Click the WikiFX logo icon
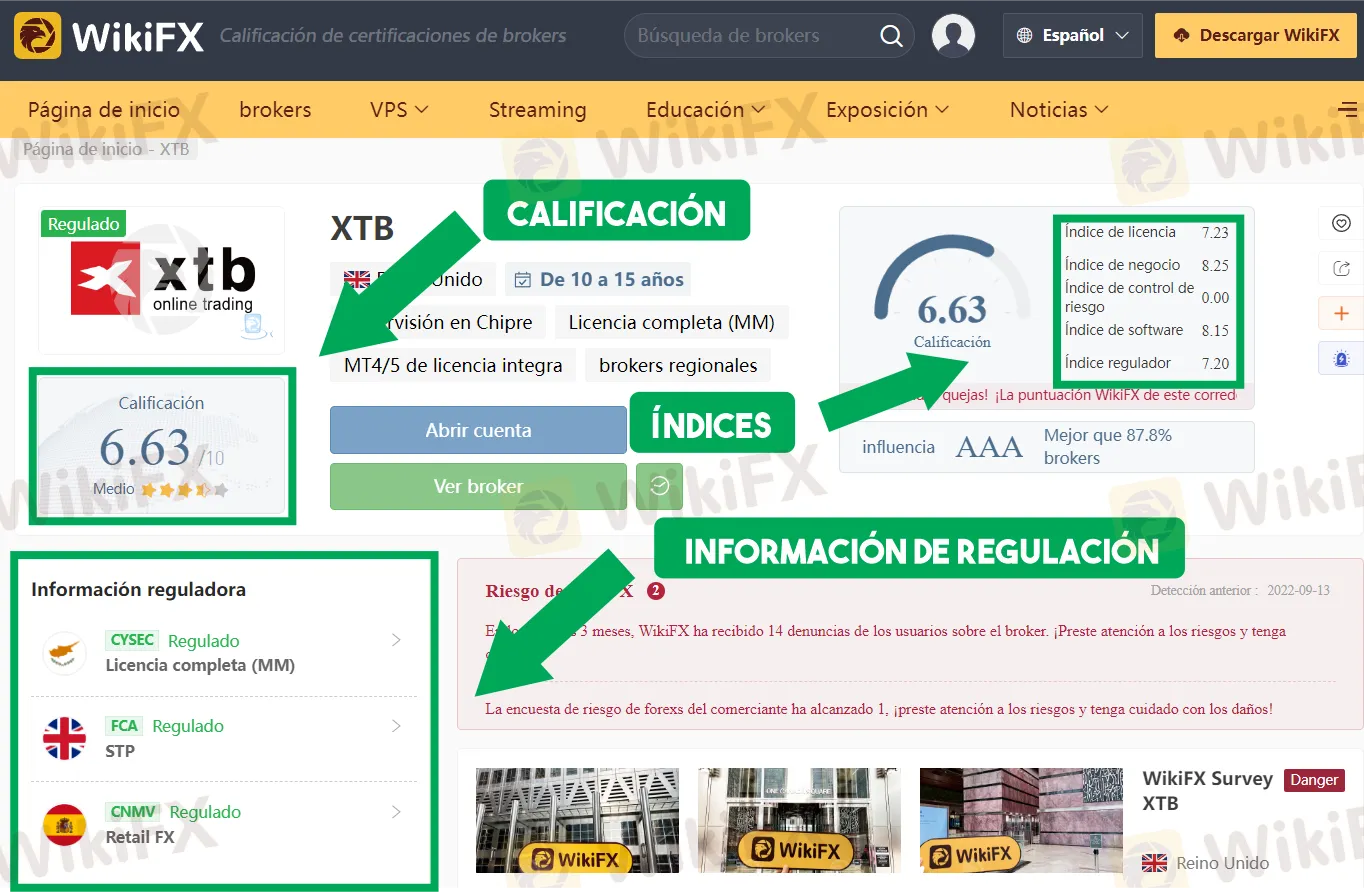This screenshot has width=1364, height=892. 37,36
